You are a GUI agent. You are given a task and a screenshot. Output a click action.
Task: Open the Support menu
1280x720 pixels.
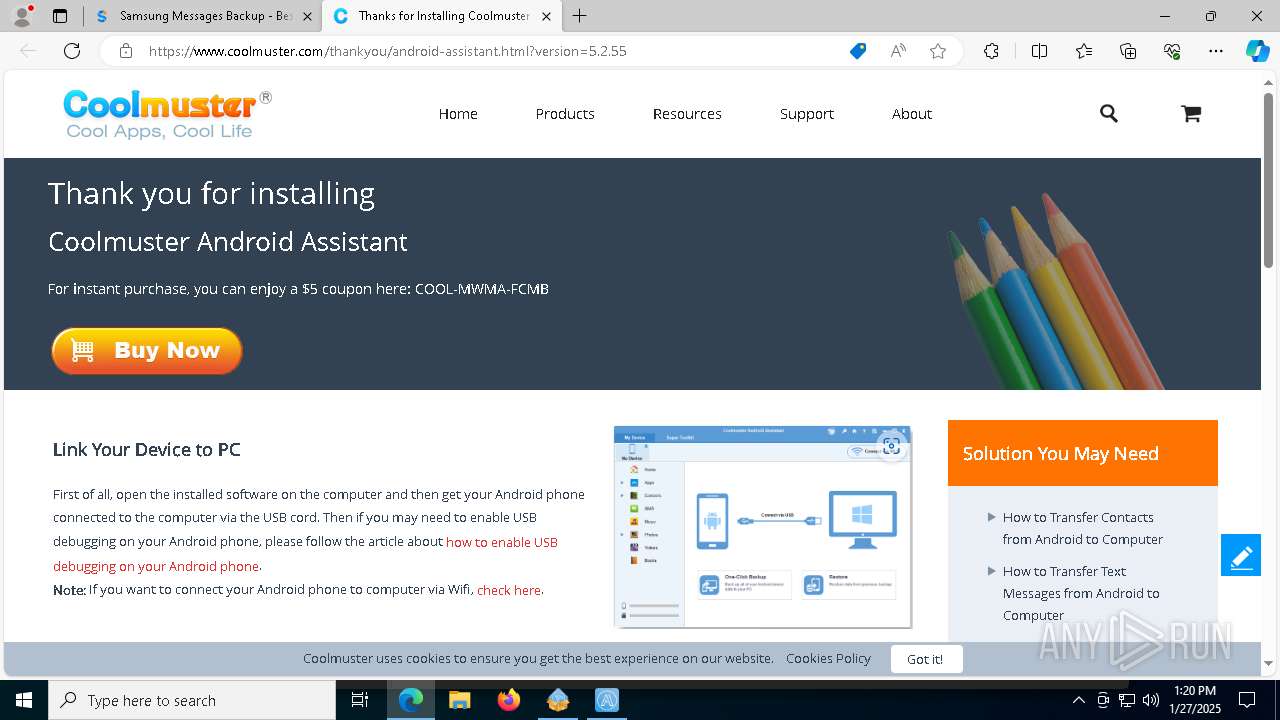tap(807, 114)
